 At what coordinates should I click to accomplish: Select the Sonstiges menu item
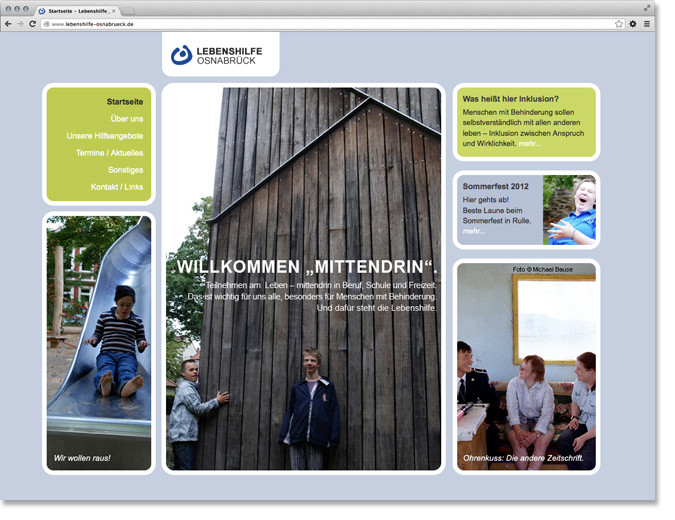pyautogui.click(x=126, y=170)
